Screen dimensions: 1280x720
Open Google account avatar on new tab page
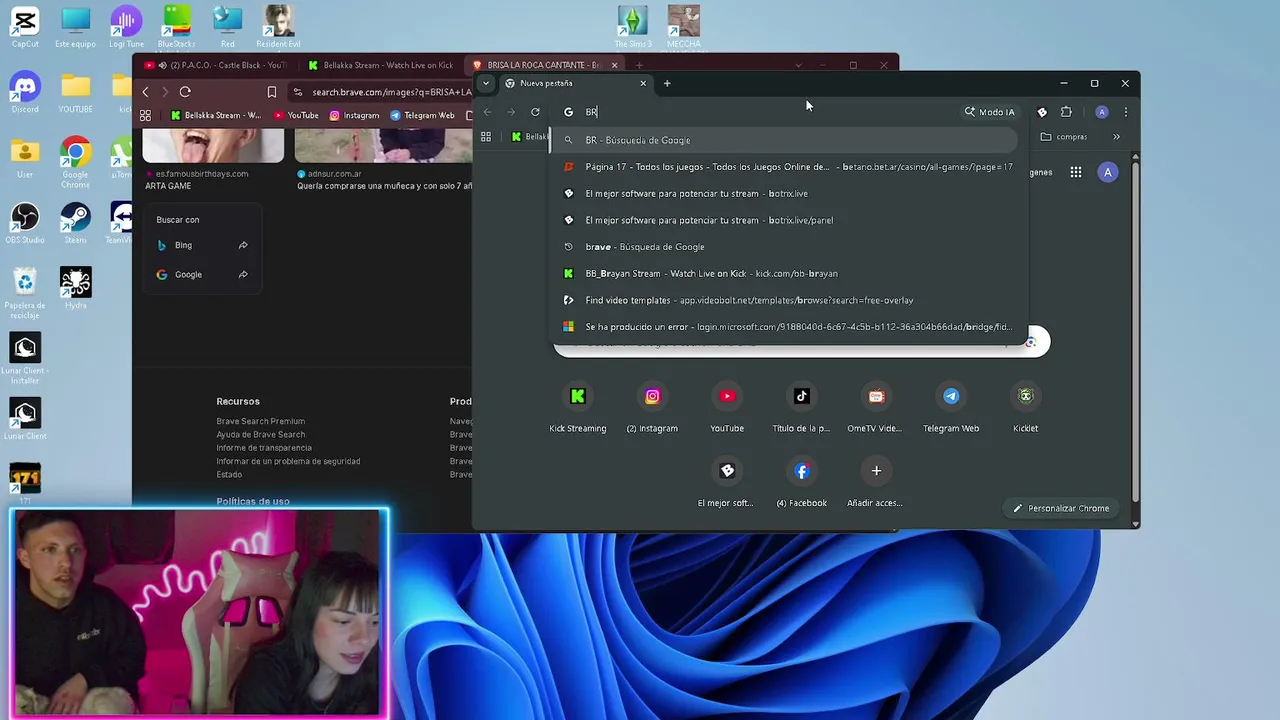(x=1107, y=172)
